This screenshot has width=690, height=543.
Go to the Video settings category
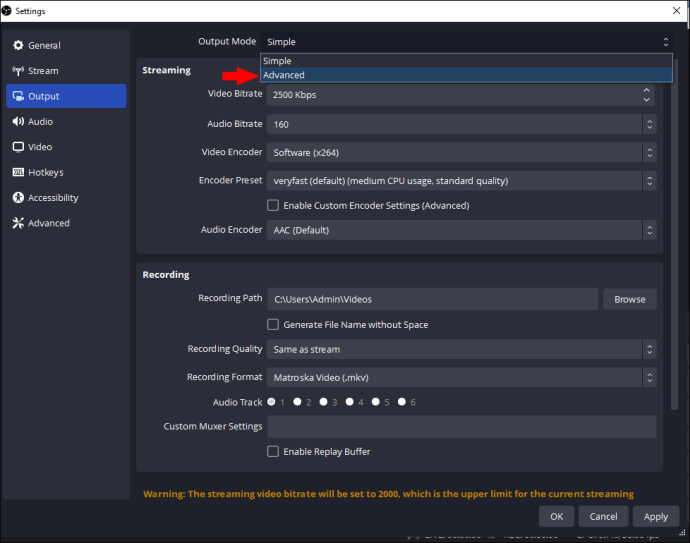(66, 147)
